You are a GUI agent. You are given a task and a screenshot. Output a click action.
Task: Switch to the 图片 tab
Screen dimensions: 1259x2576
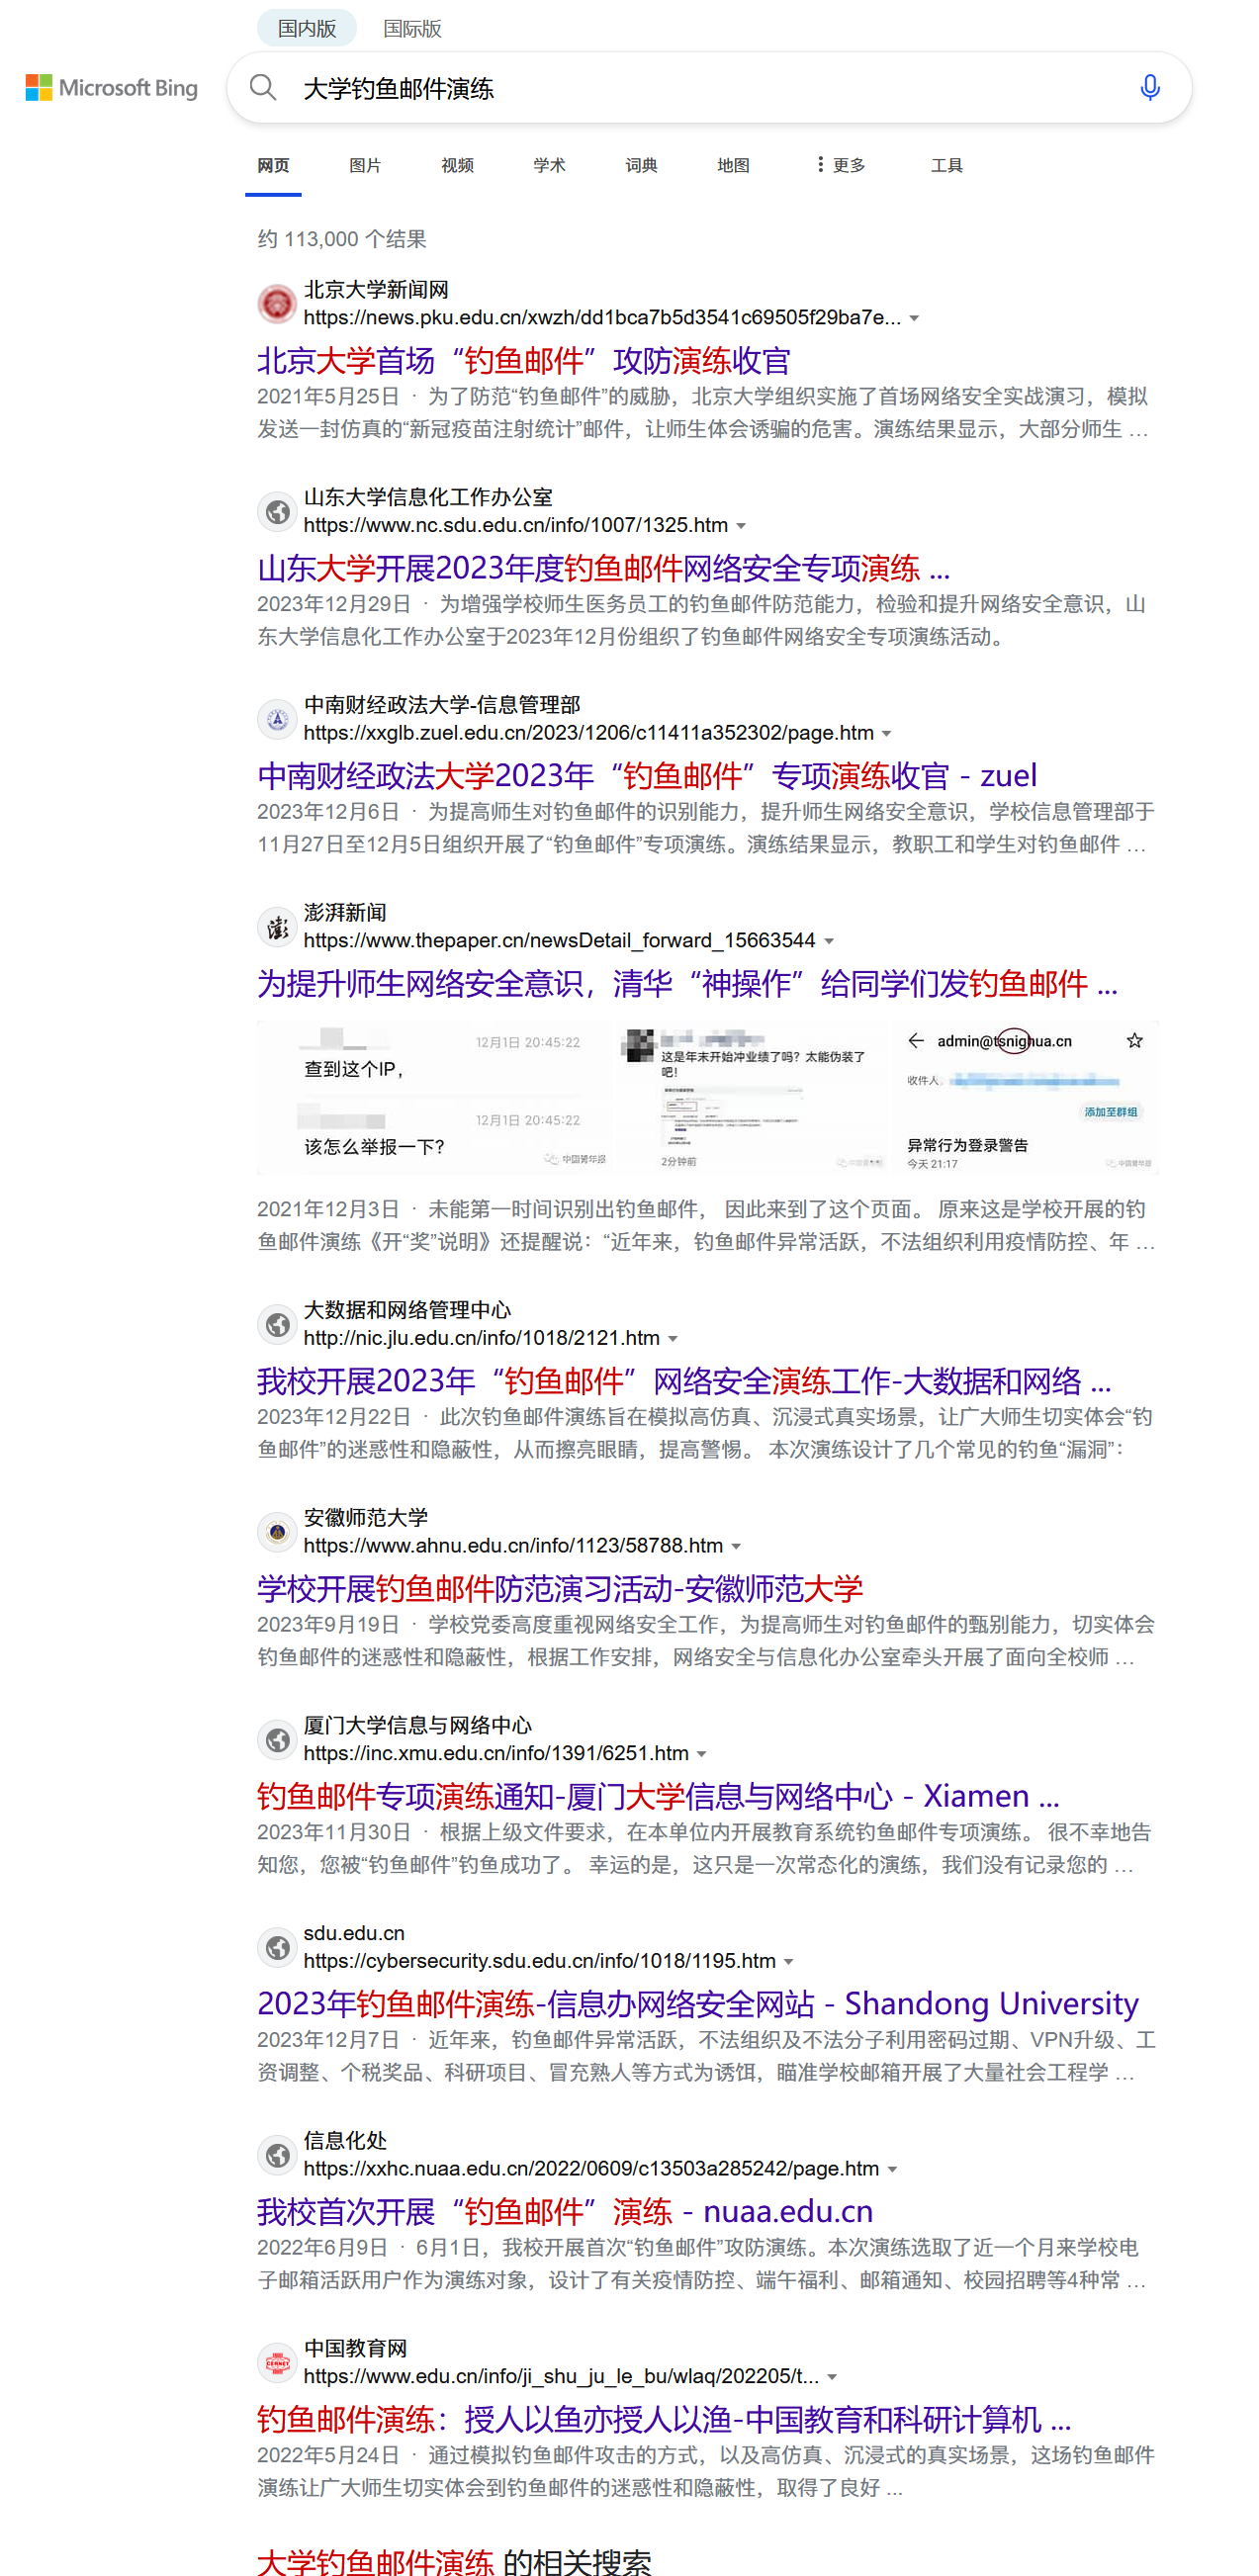tap(365, 165)
